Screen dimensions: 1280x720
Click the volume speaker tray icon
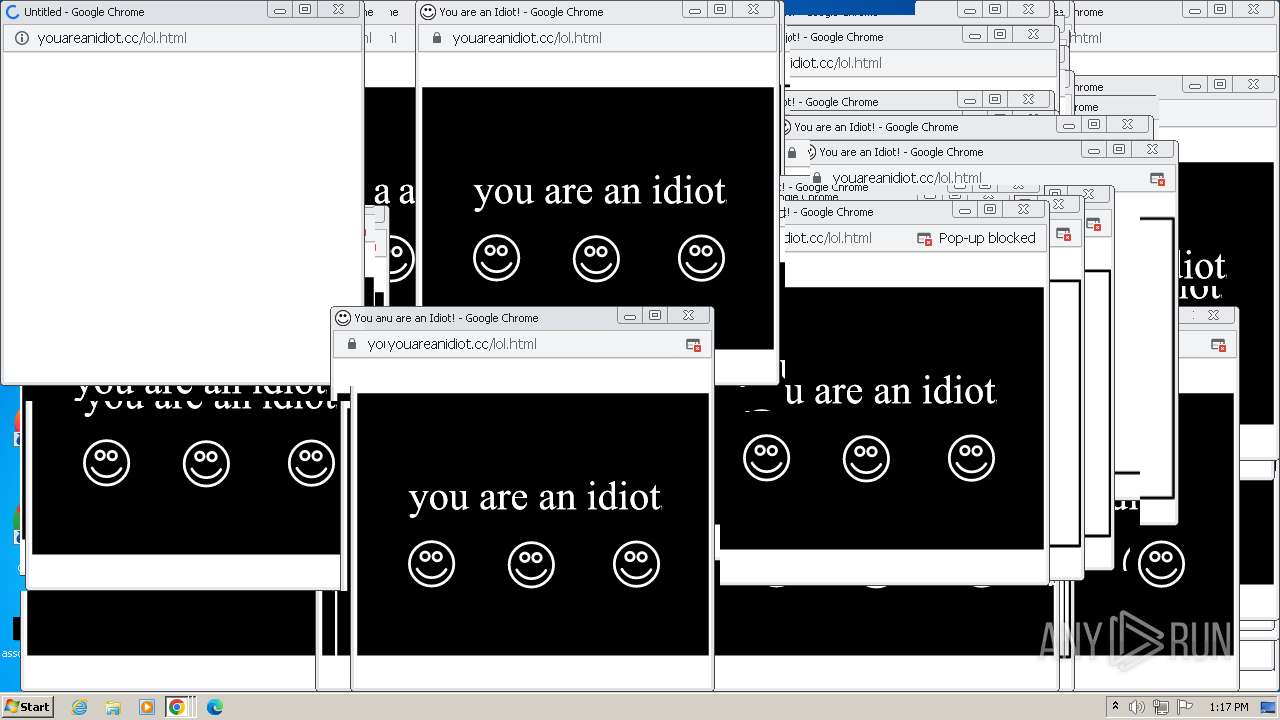point(1137,707)
